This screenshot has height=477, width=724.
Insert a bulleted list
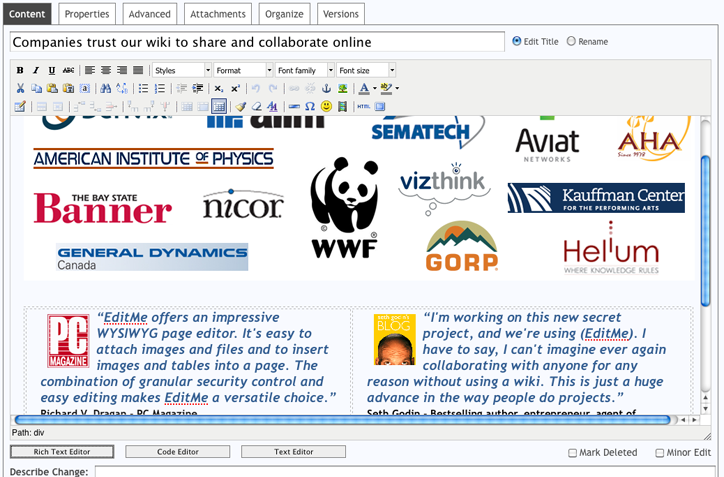click(144, 88)
